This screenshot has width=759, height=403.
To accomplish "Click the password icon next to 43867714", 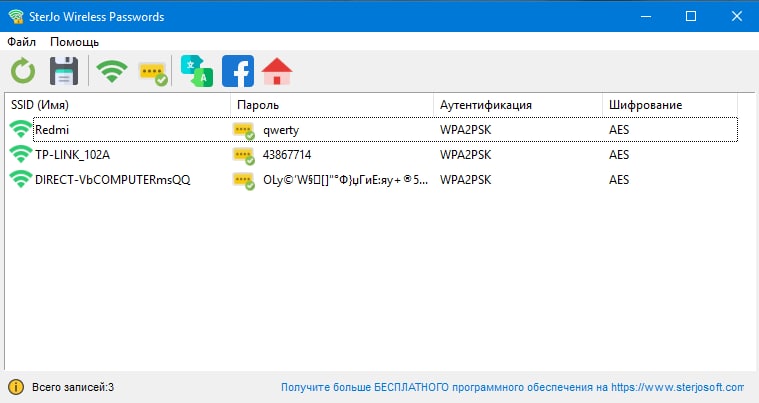I will [243, 156].
